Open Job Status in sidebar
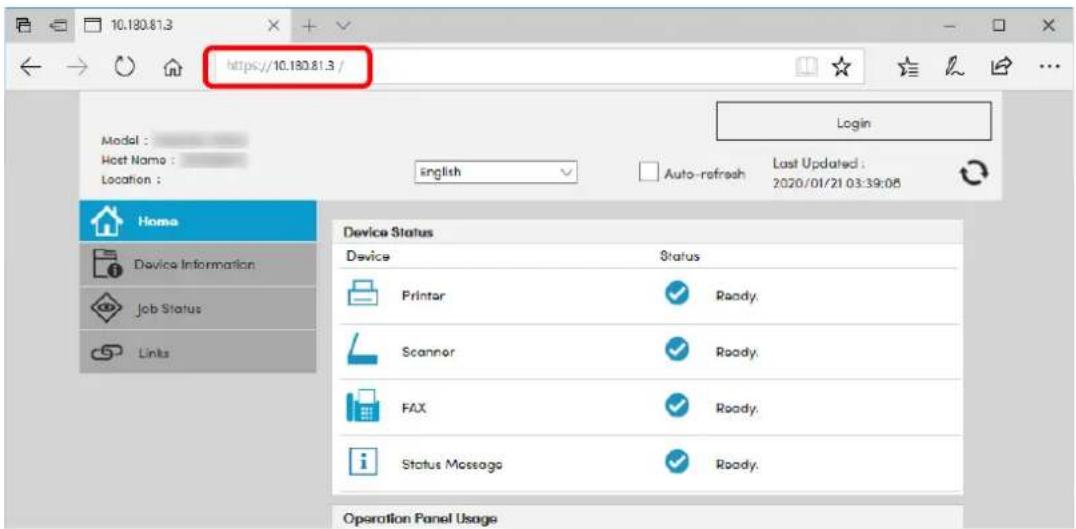The height and width of the screenshot is (529, 1076). pyautogui.click(x=198, y=309)
